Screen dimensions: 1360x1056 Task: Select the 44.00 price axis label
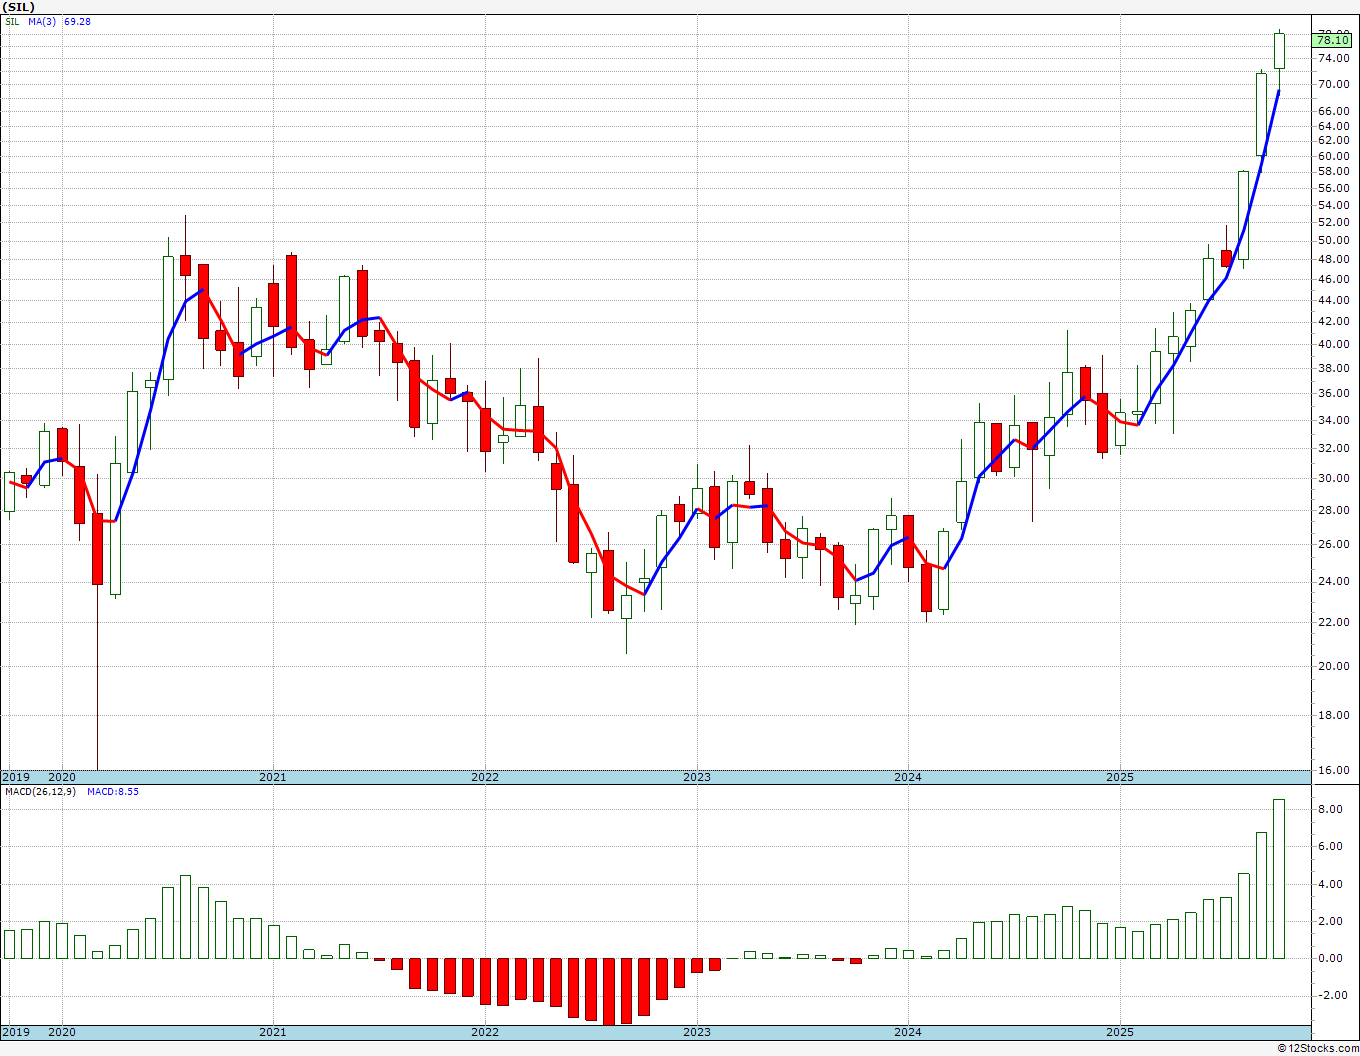pos(1333,300)
